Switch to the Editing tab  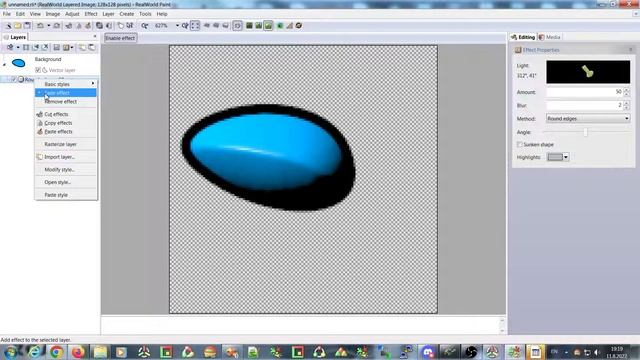(523, 37)
